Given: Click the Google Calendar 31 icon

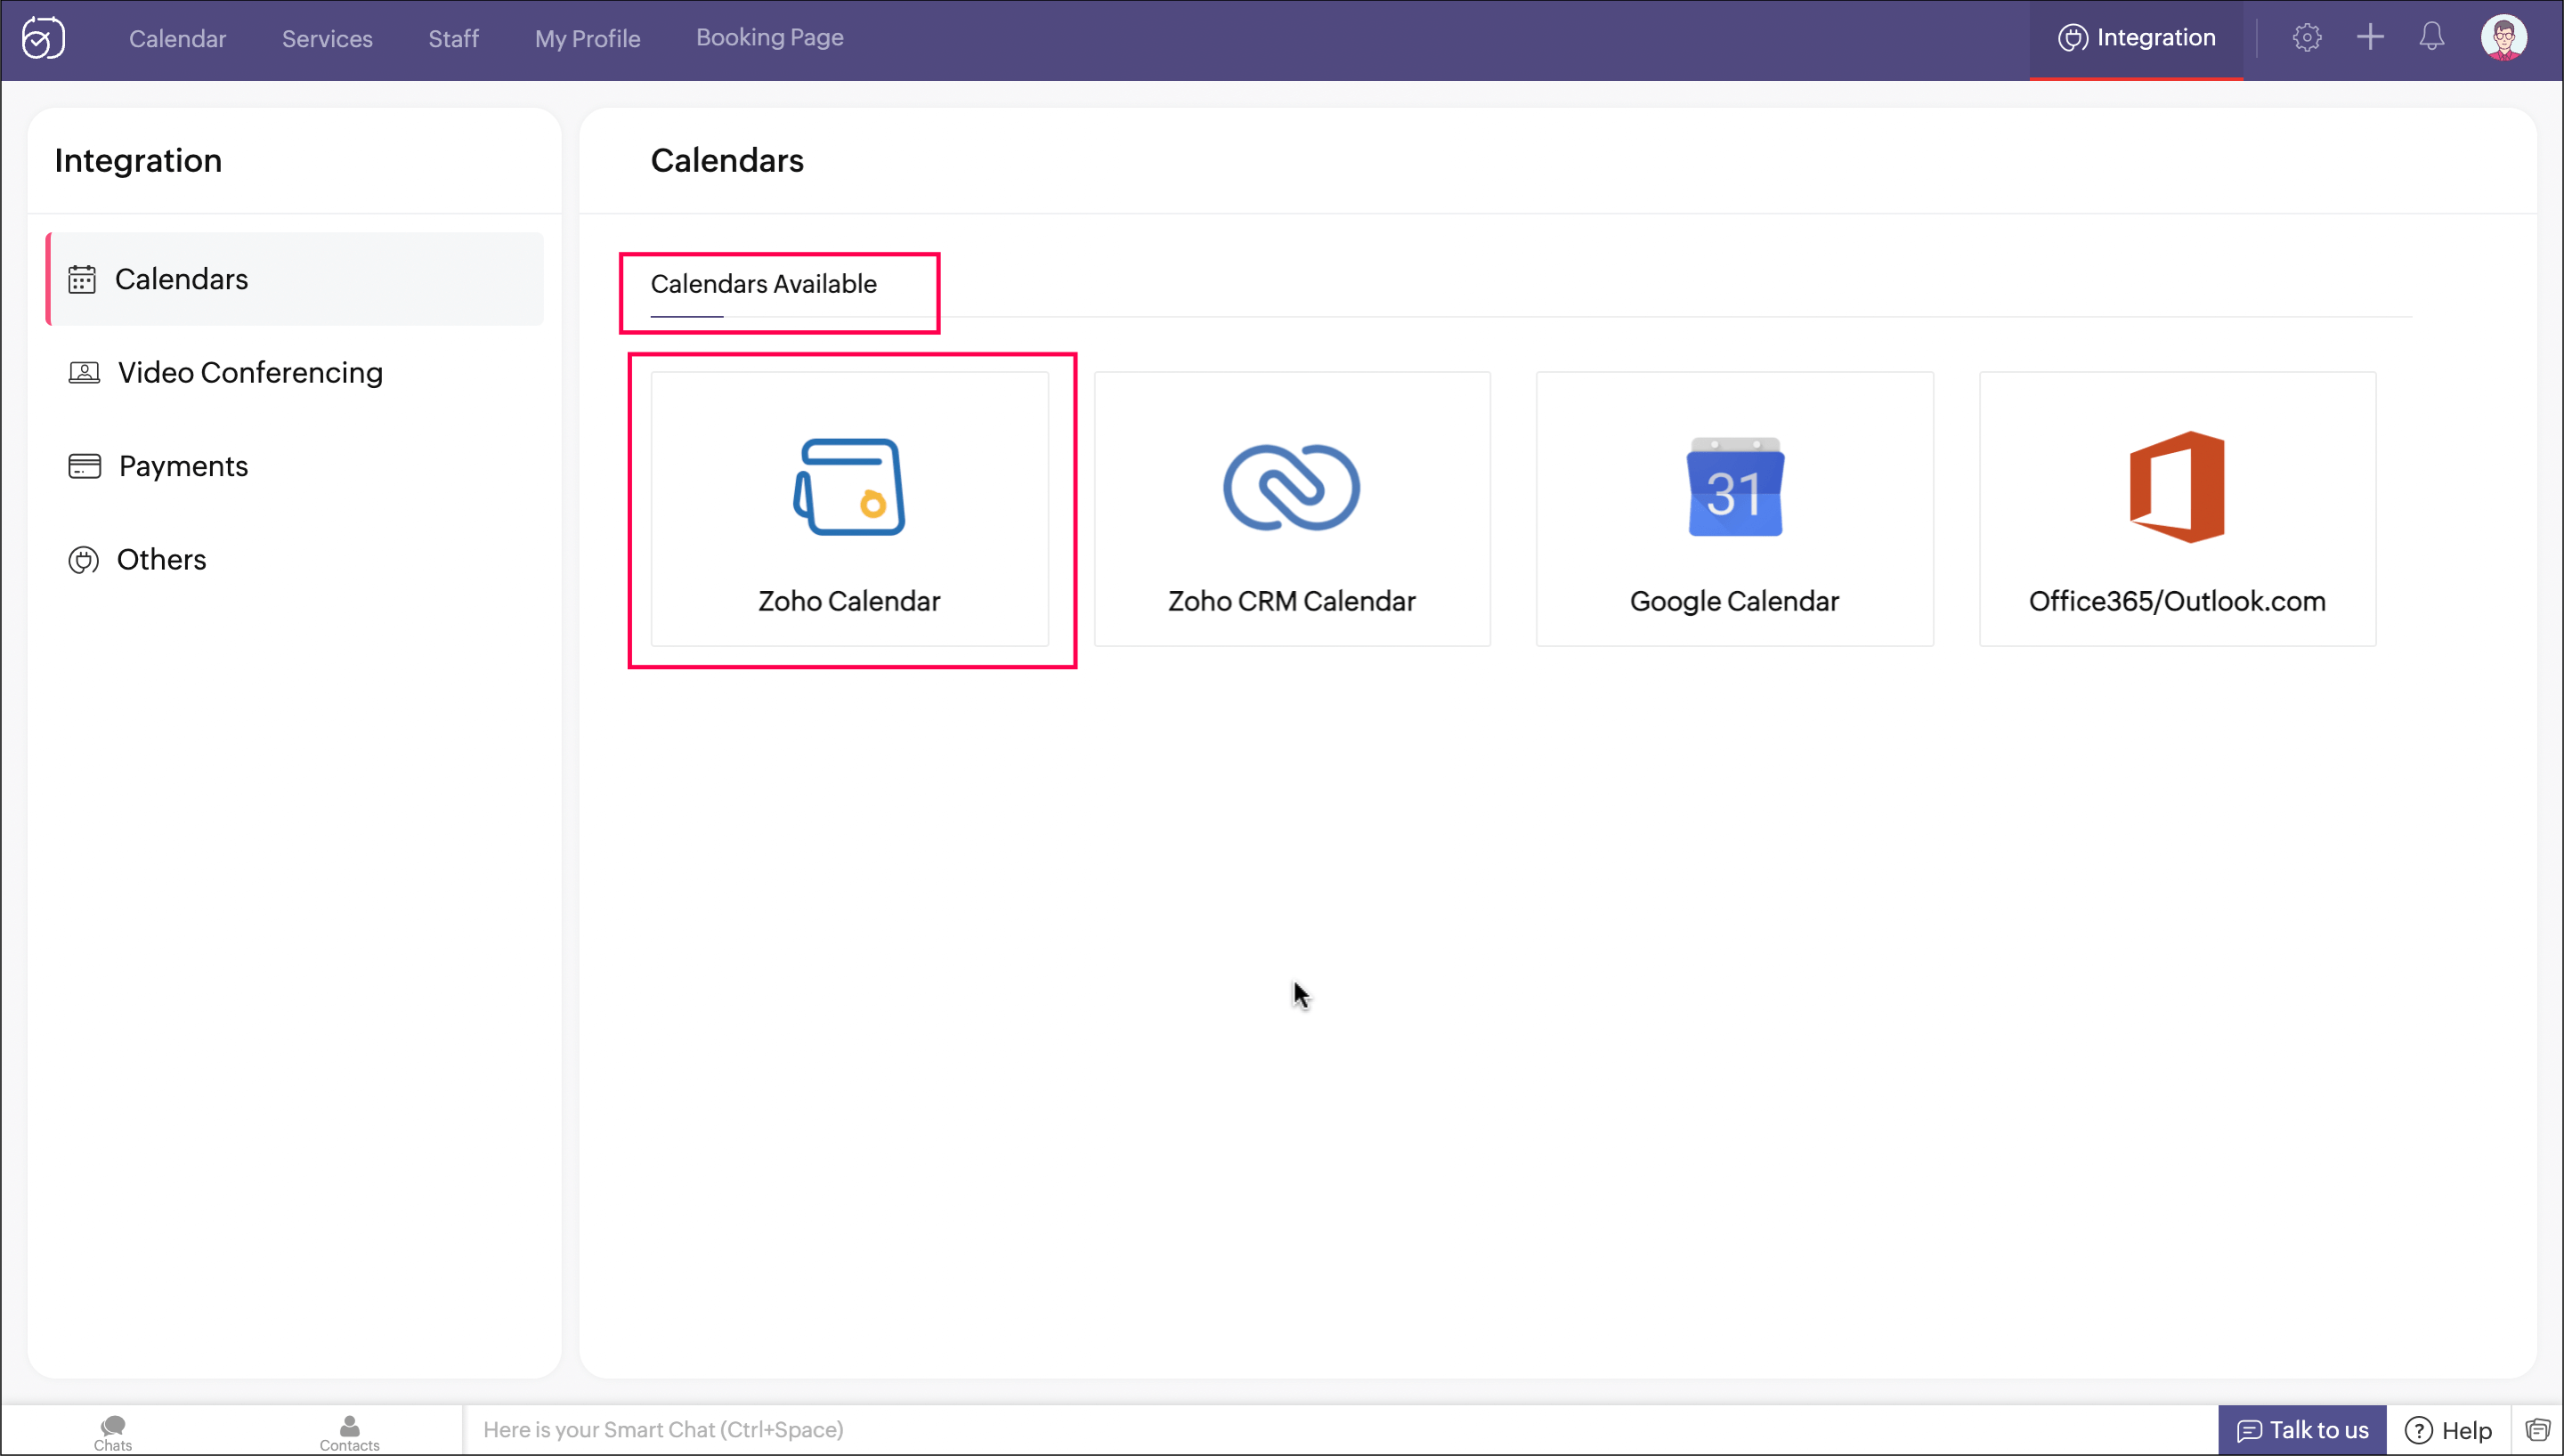Looking at the screenshot, I should click(1734, 487).
